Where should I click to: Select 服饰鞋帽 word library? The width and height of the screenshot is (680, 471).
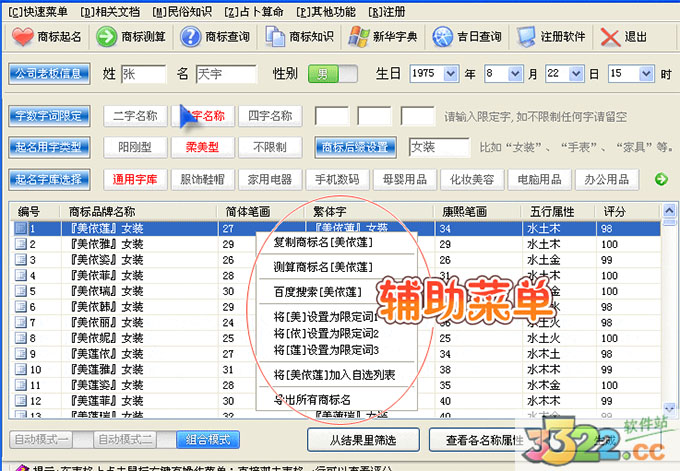tap(203, 180)
